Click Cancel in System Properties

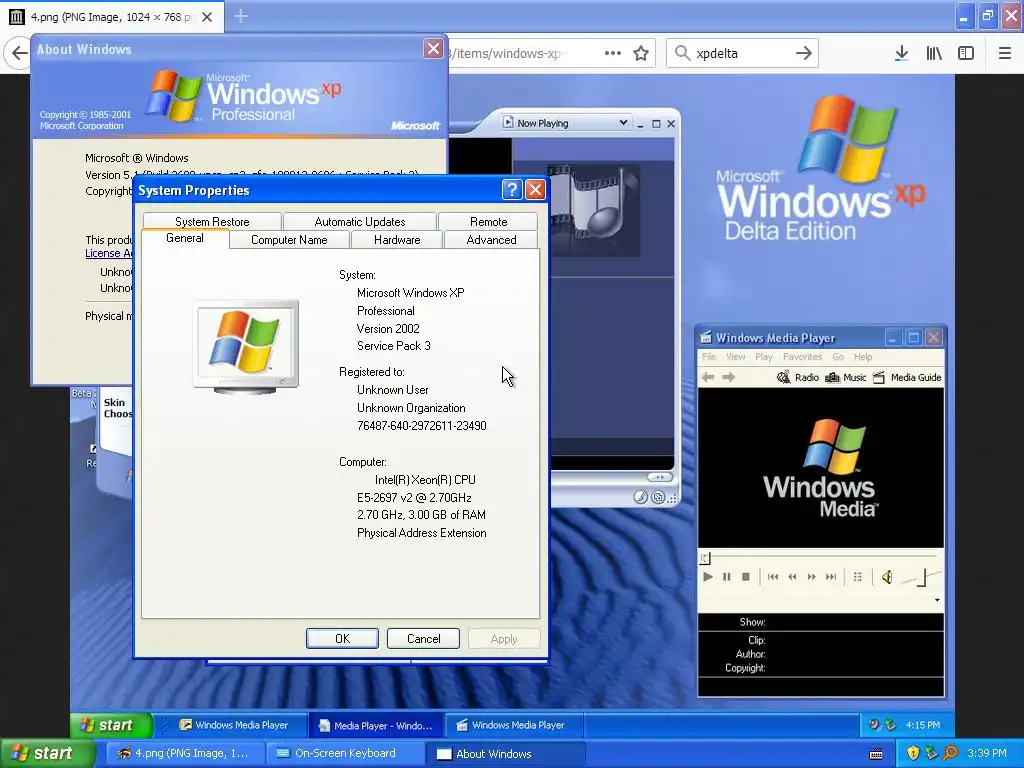[x=423, y=639]
